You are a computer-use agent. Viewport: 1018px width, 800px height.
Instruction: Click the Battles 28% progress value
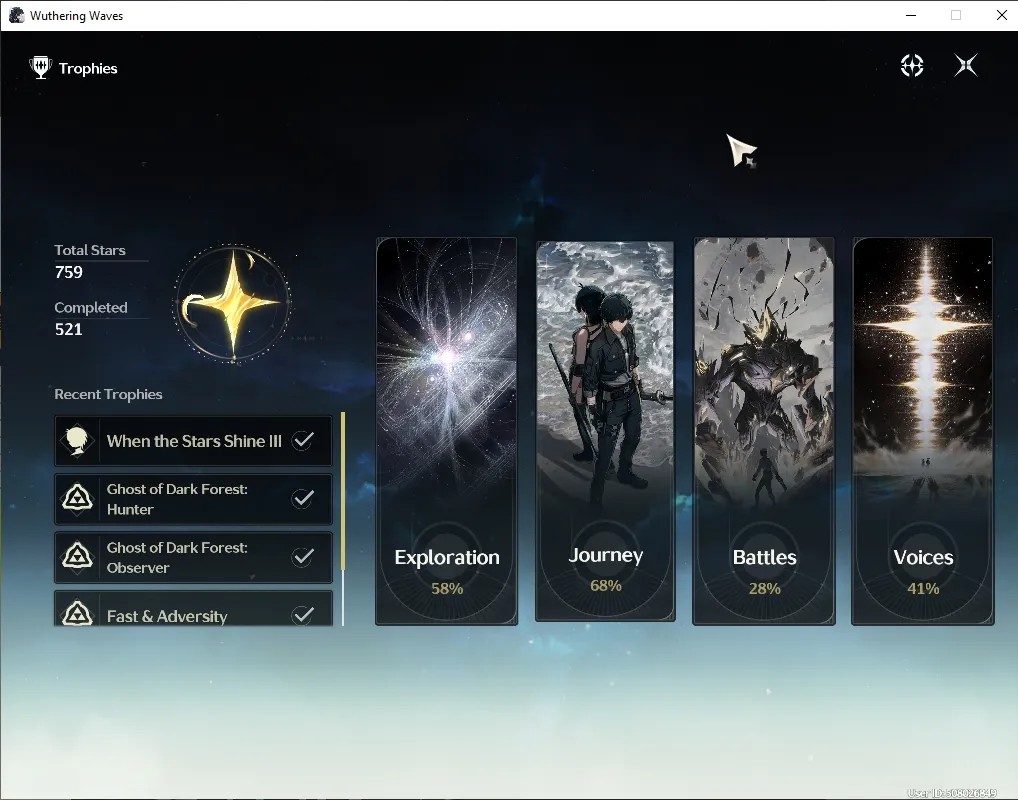(x=764, y=588)
